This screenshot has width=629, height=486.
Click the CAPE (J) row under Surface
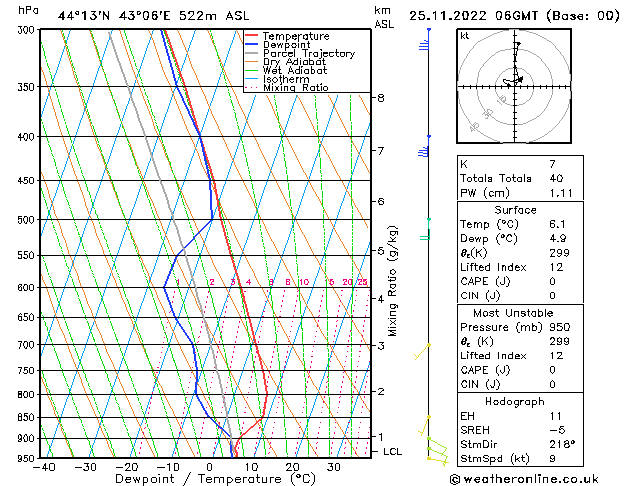(520, 281)
